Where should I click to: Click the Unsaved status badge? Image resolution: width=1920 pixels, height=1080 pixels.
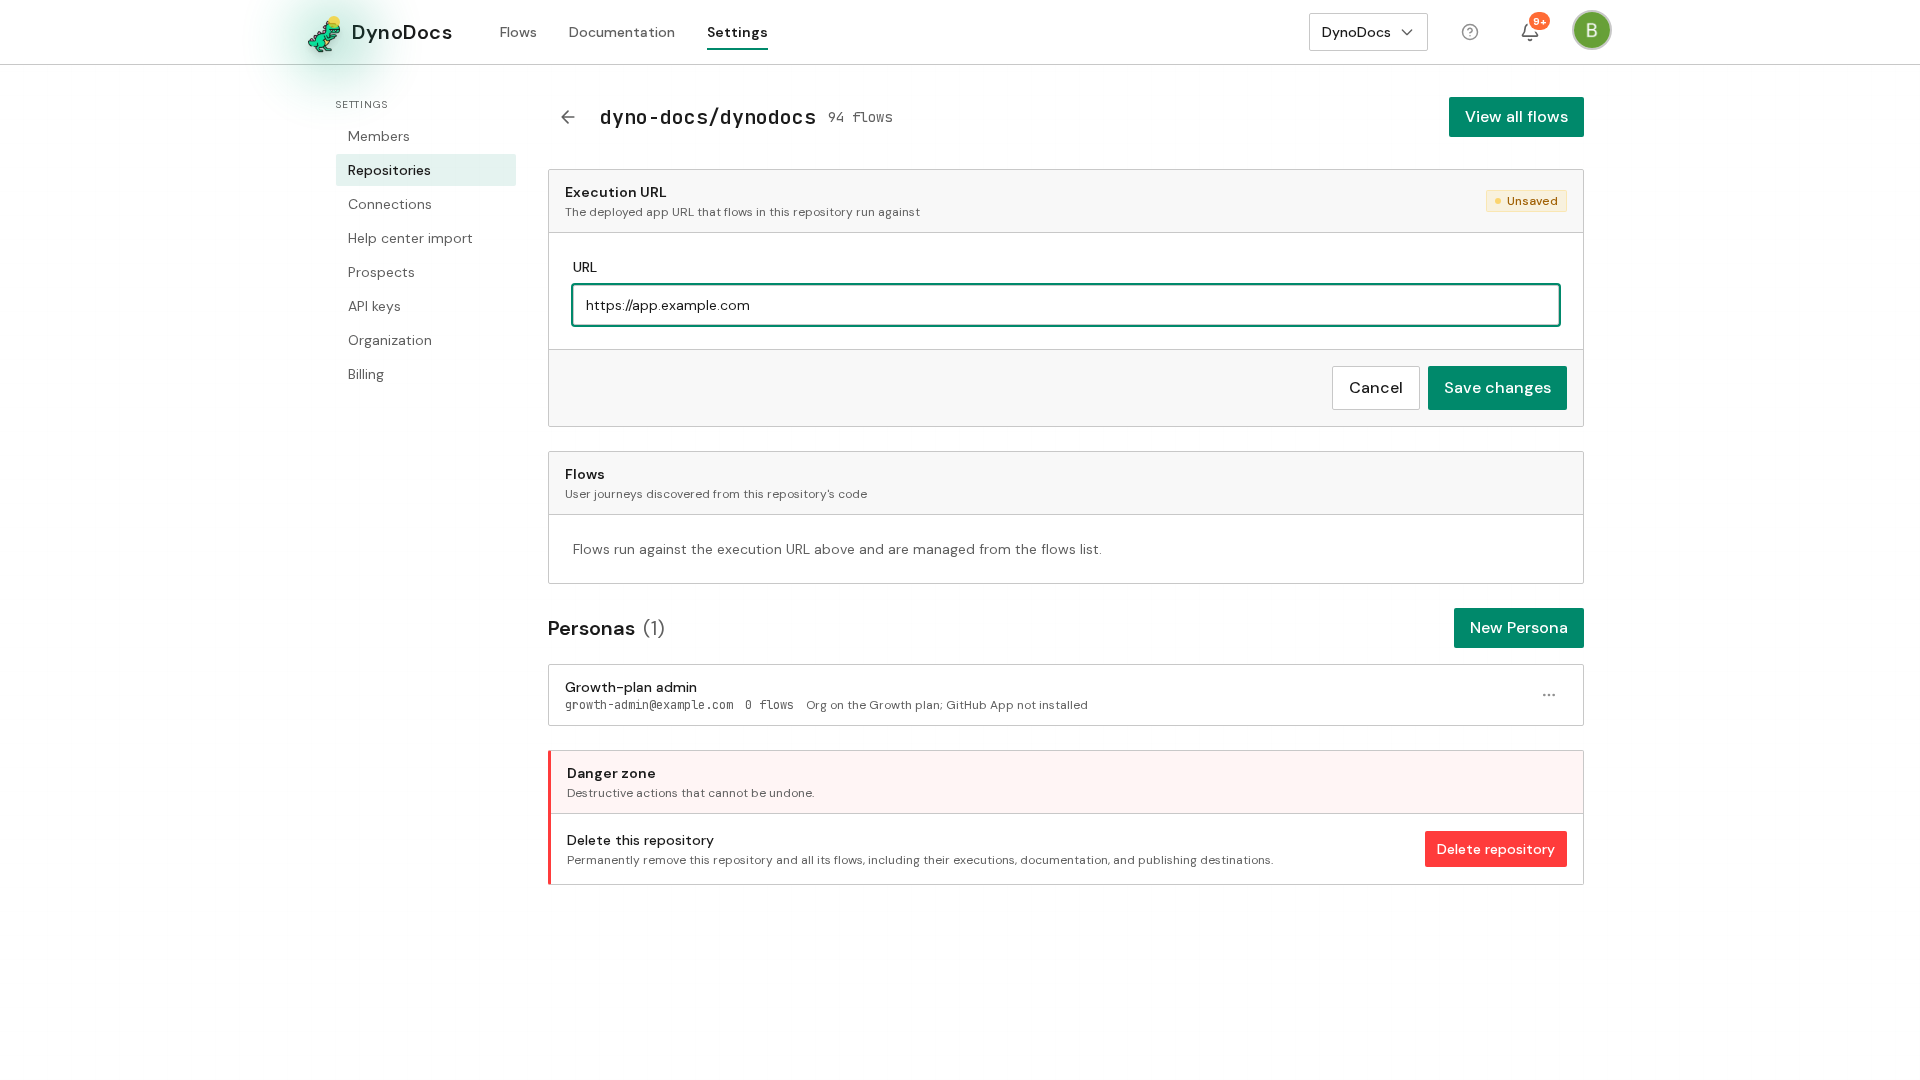pos(1526,201)
